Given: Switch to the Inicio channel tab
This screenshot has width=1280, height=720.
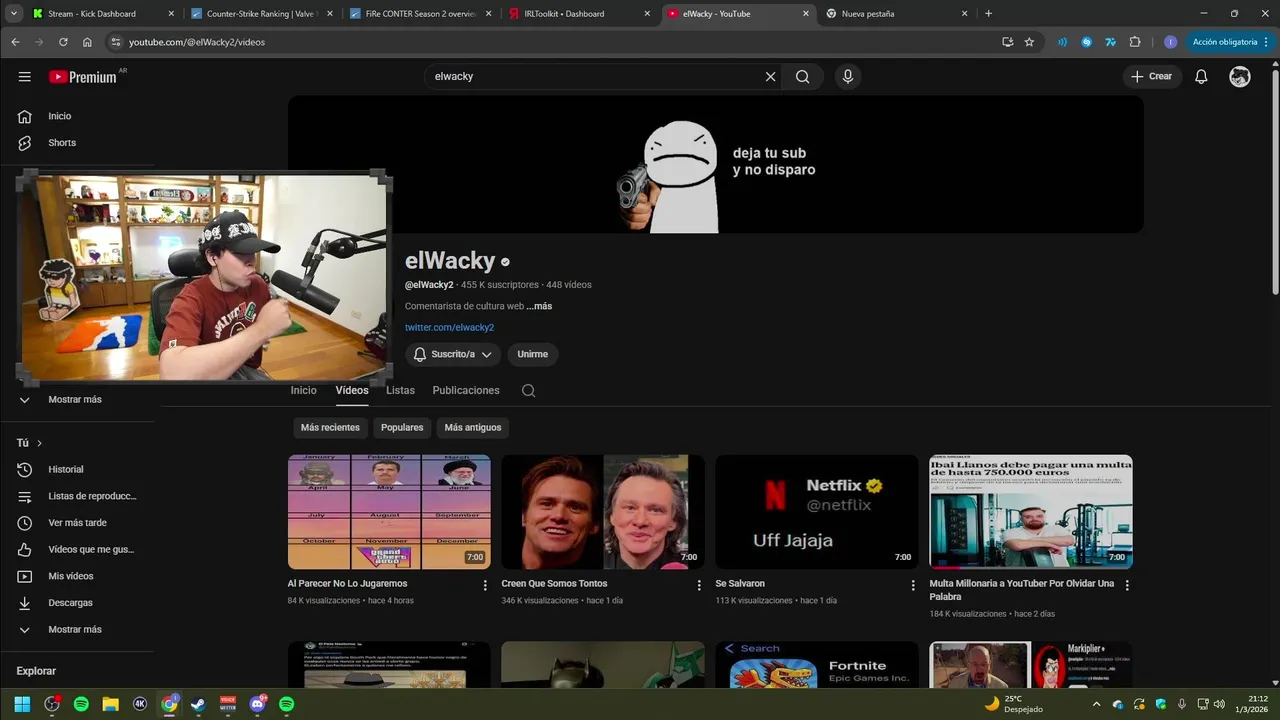Looking at the screenshot, I should point(303,391).
